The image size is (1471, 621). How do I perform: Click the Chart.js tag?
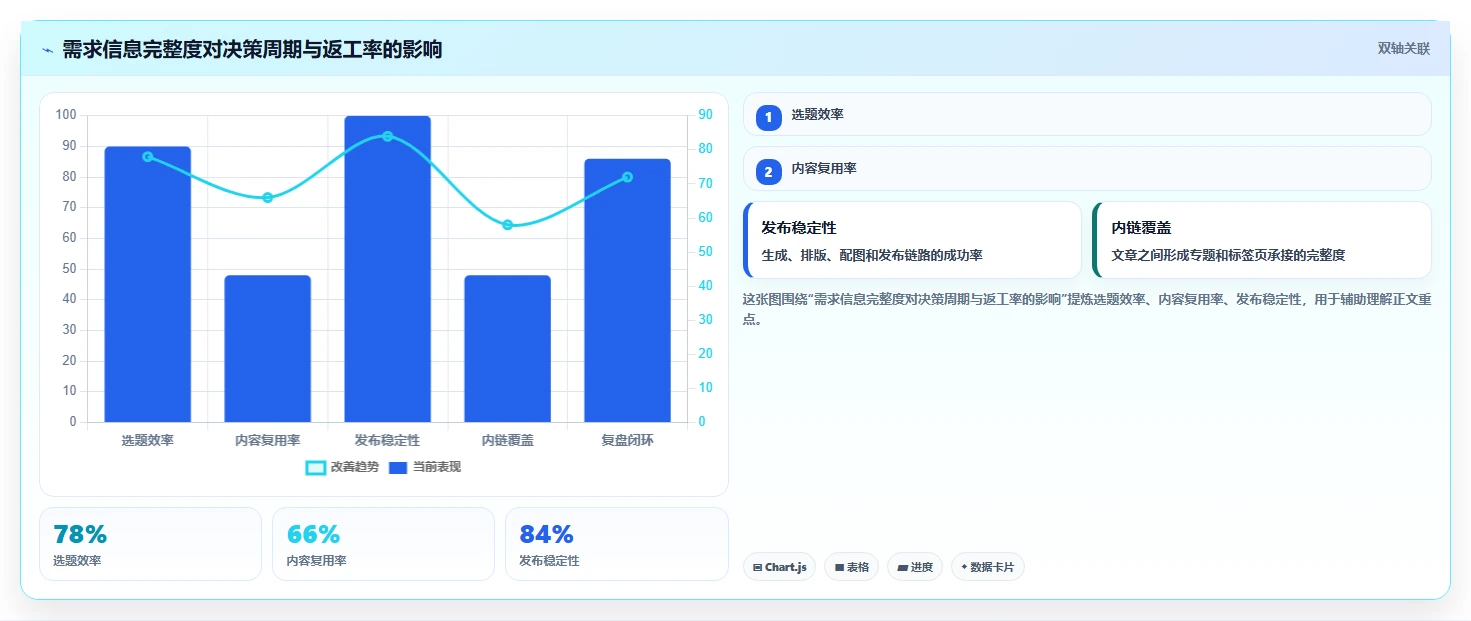(x=779, y=567)
